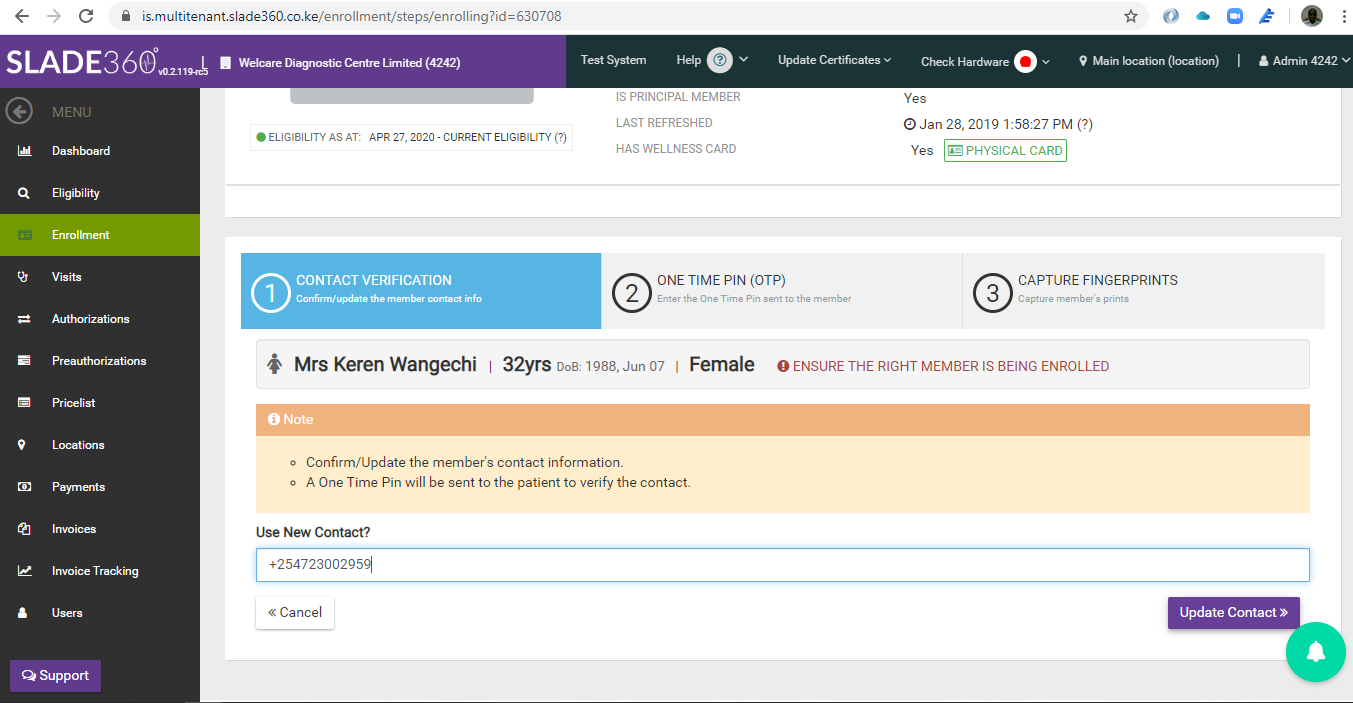Click the PHYSICAL CARD badge
Screen dimensions: 1353x703
1005,150
